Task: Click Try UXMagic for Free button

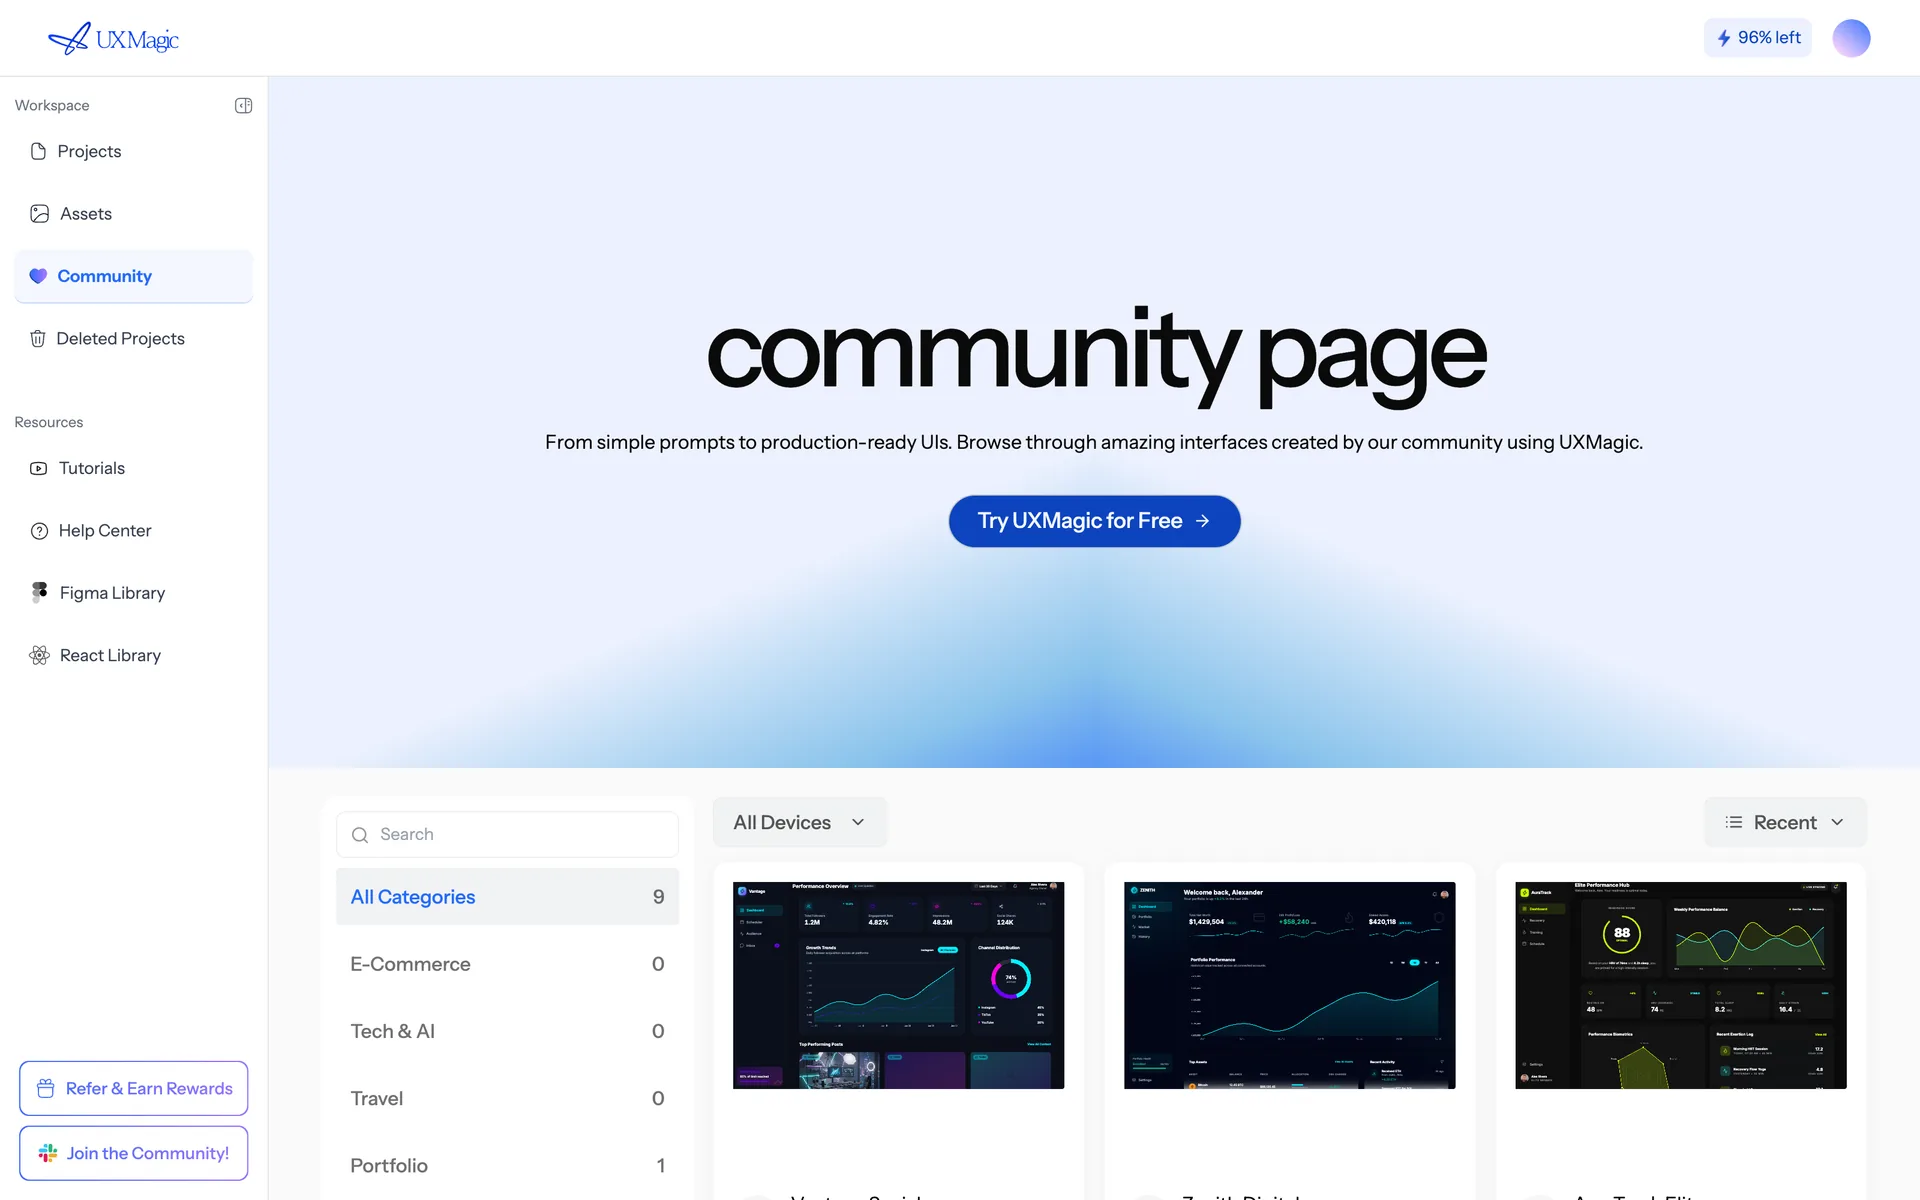Action: (x=1094, y=521)
